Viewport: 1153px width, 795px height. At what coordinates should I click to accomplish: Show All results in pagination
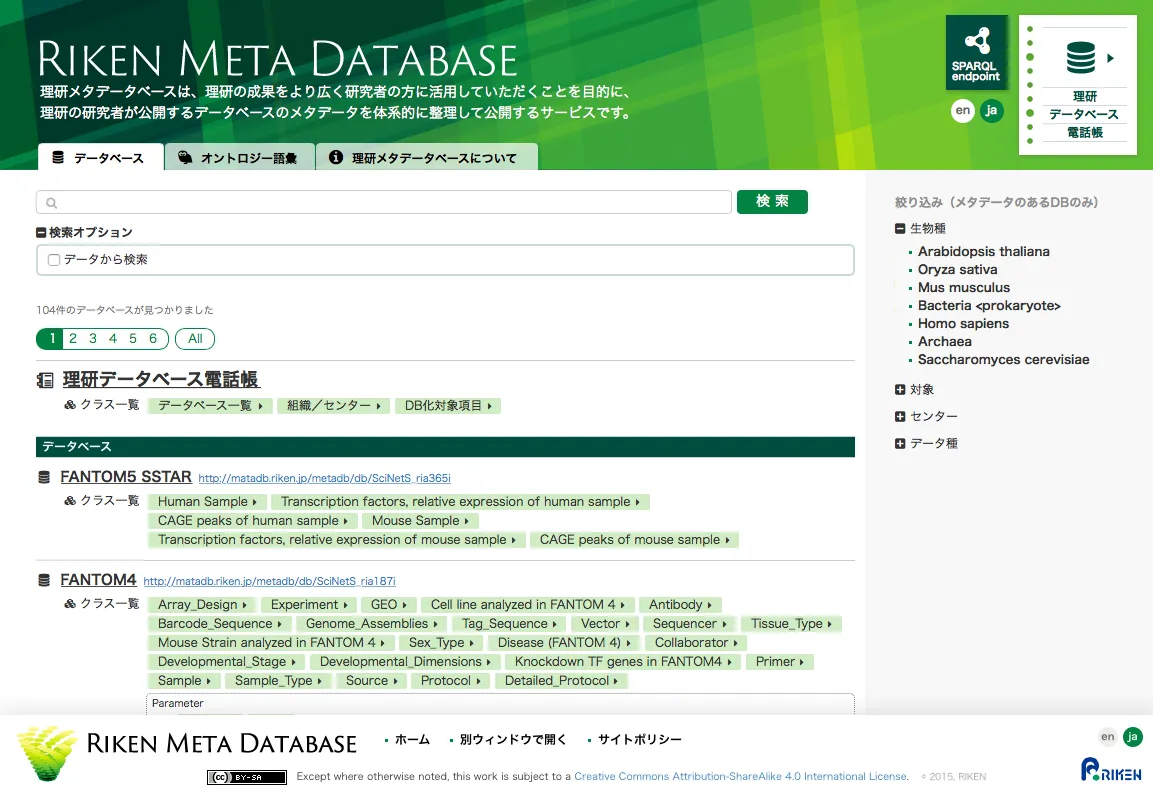click(x=195, y=338)
